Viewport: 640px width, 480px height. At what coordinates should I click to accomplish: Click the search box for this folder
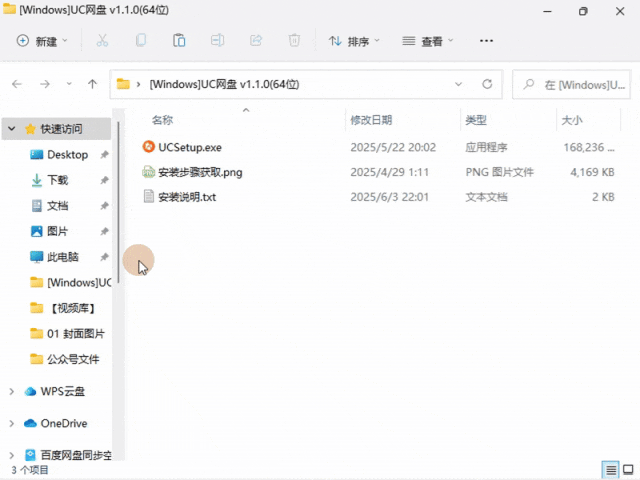(x=572, y=84)
